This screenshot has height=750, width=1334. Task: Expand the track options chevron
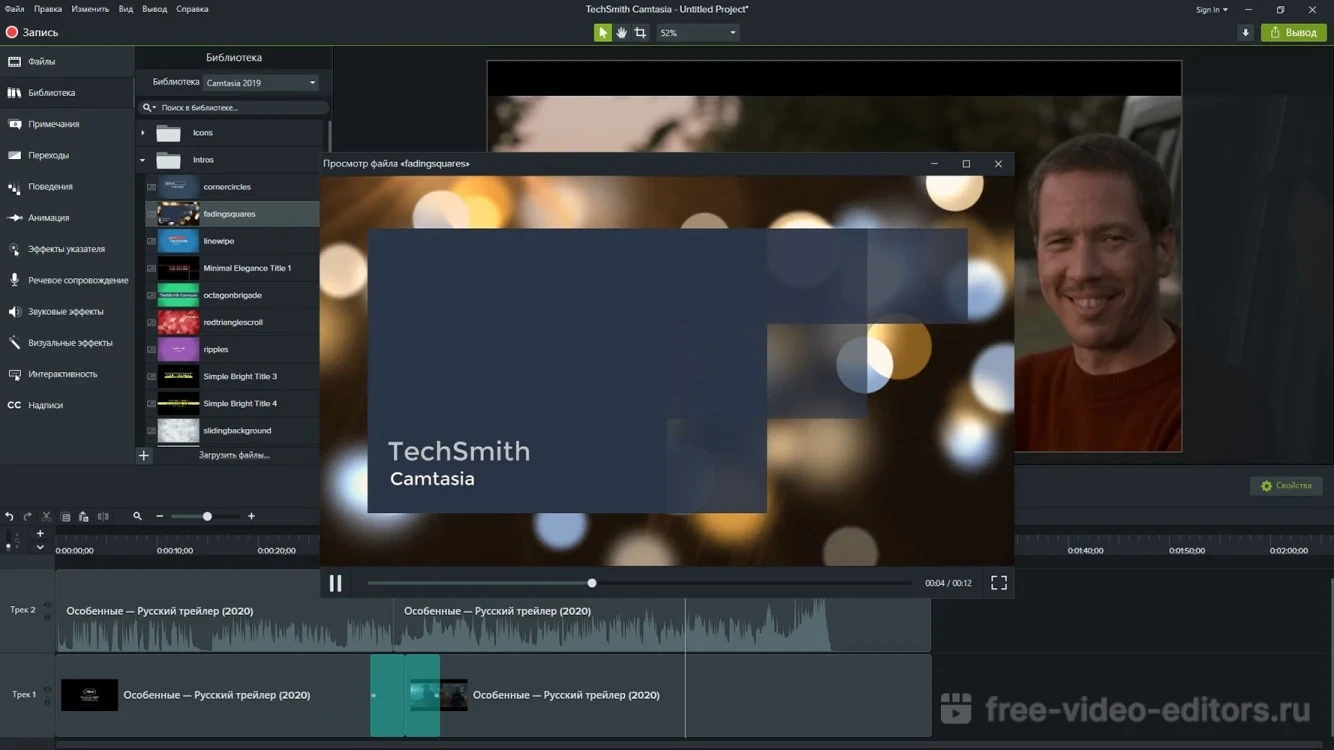[40, 548]
